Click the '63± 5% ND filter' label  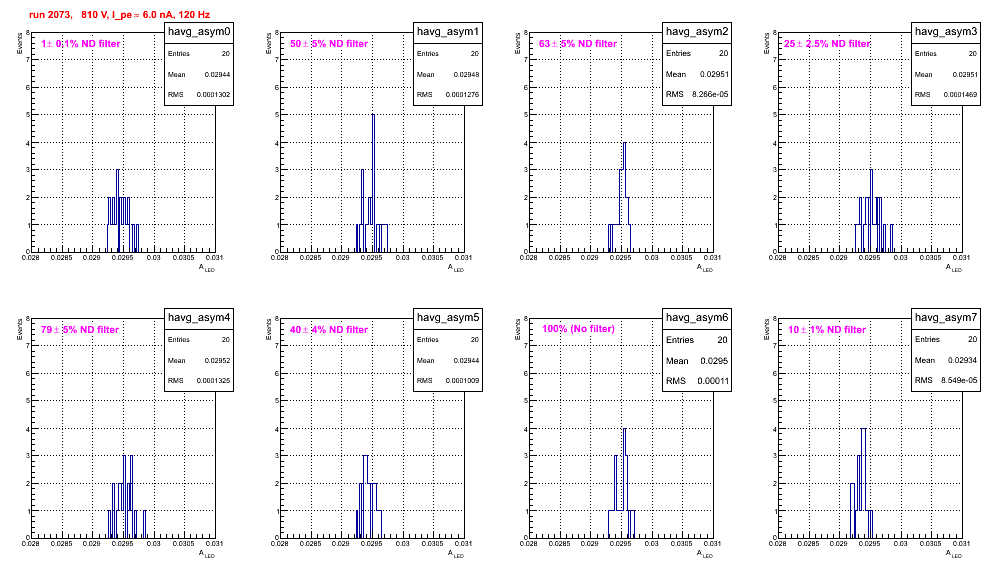(x=578, y=44)
